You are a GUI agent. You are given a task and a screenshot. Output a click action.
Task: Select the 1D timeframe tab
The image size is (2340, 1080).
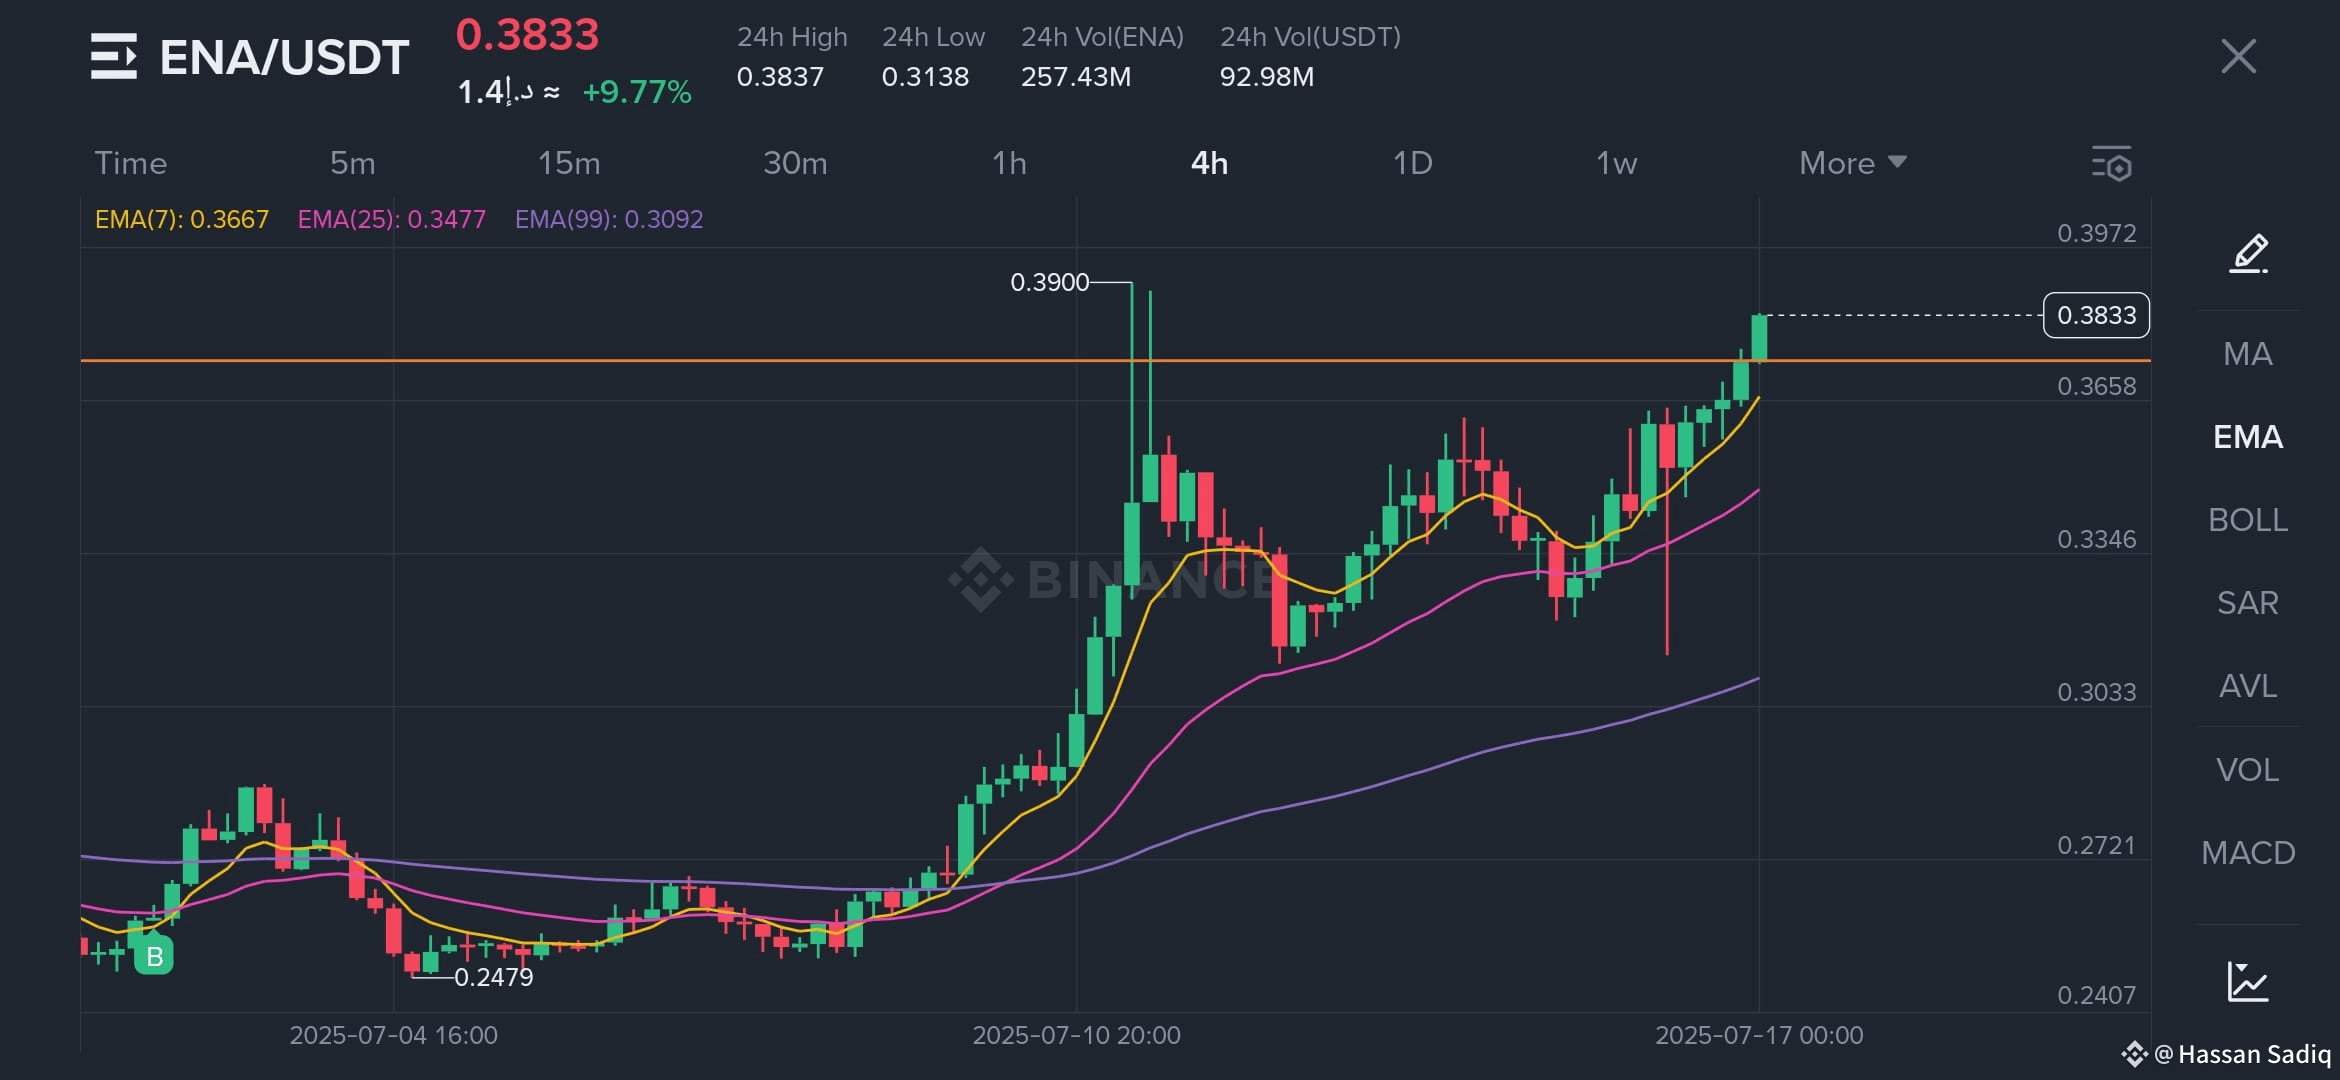tap(1412, 163)
